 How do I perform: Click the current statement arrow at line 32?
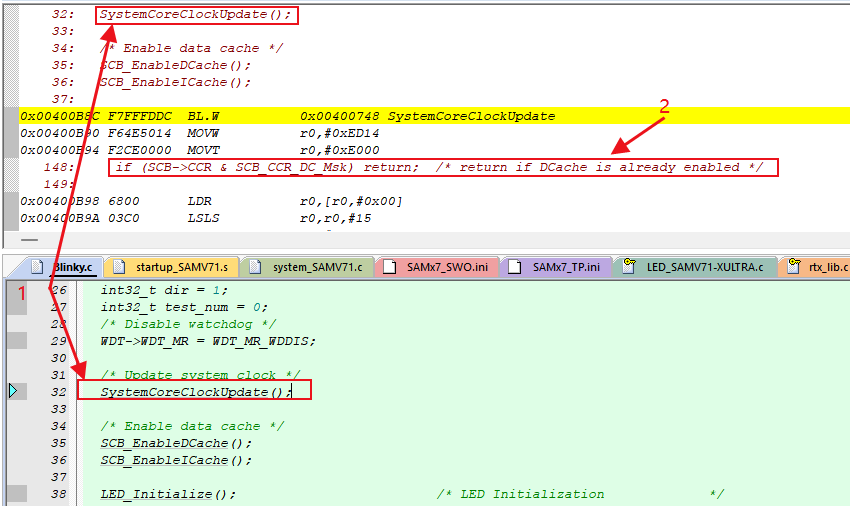[x=14, y=392]
